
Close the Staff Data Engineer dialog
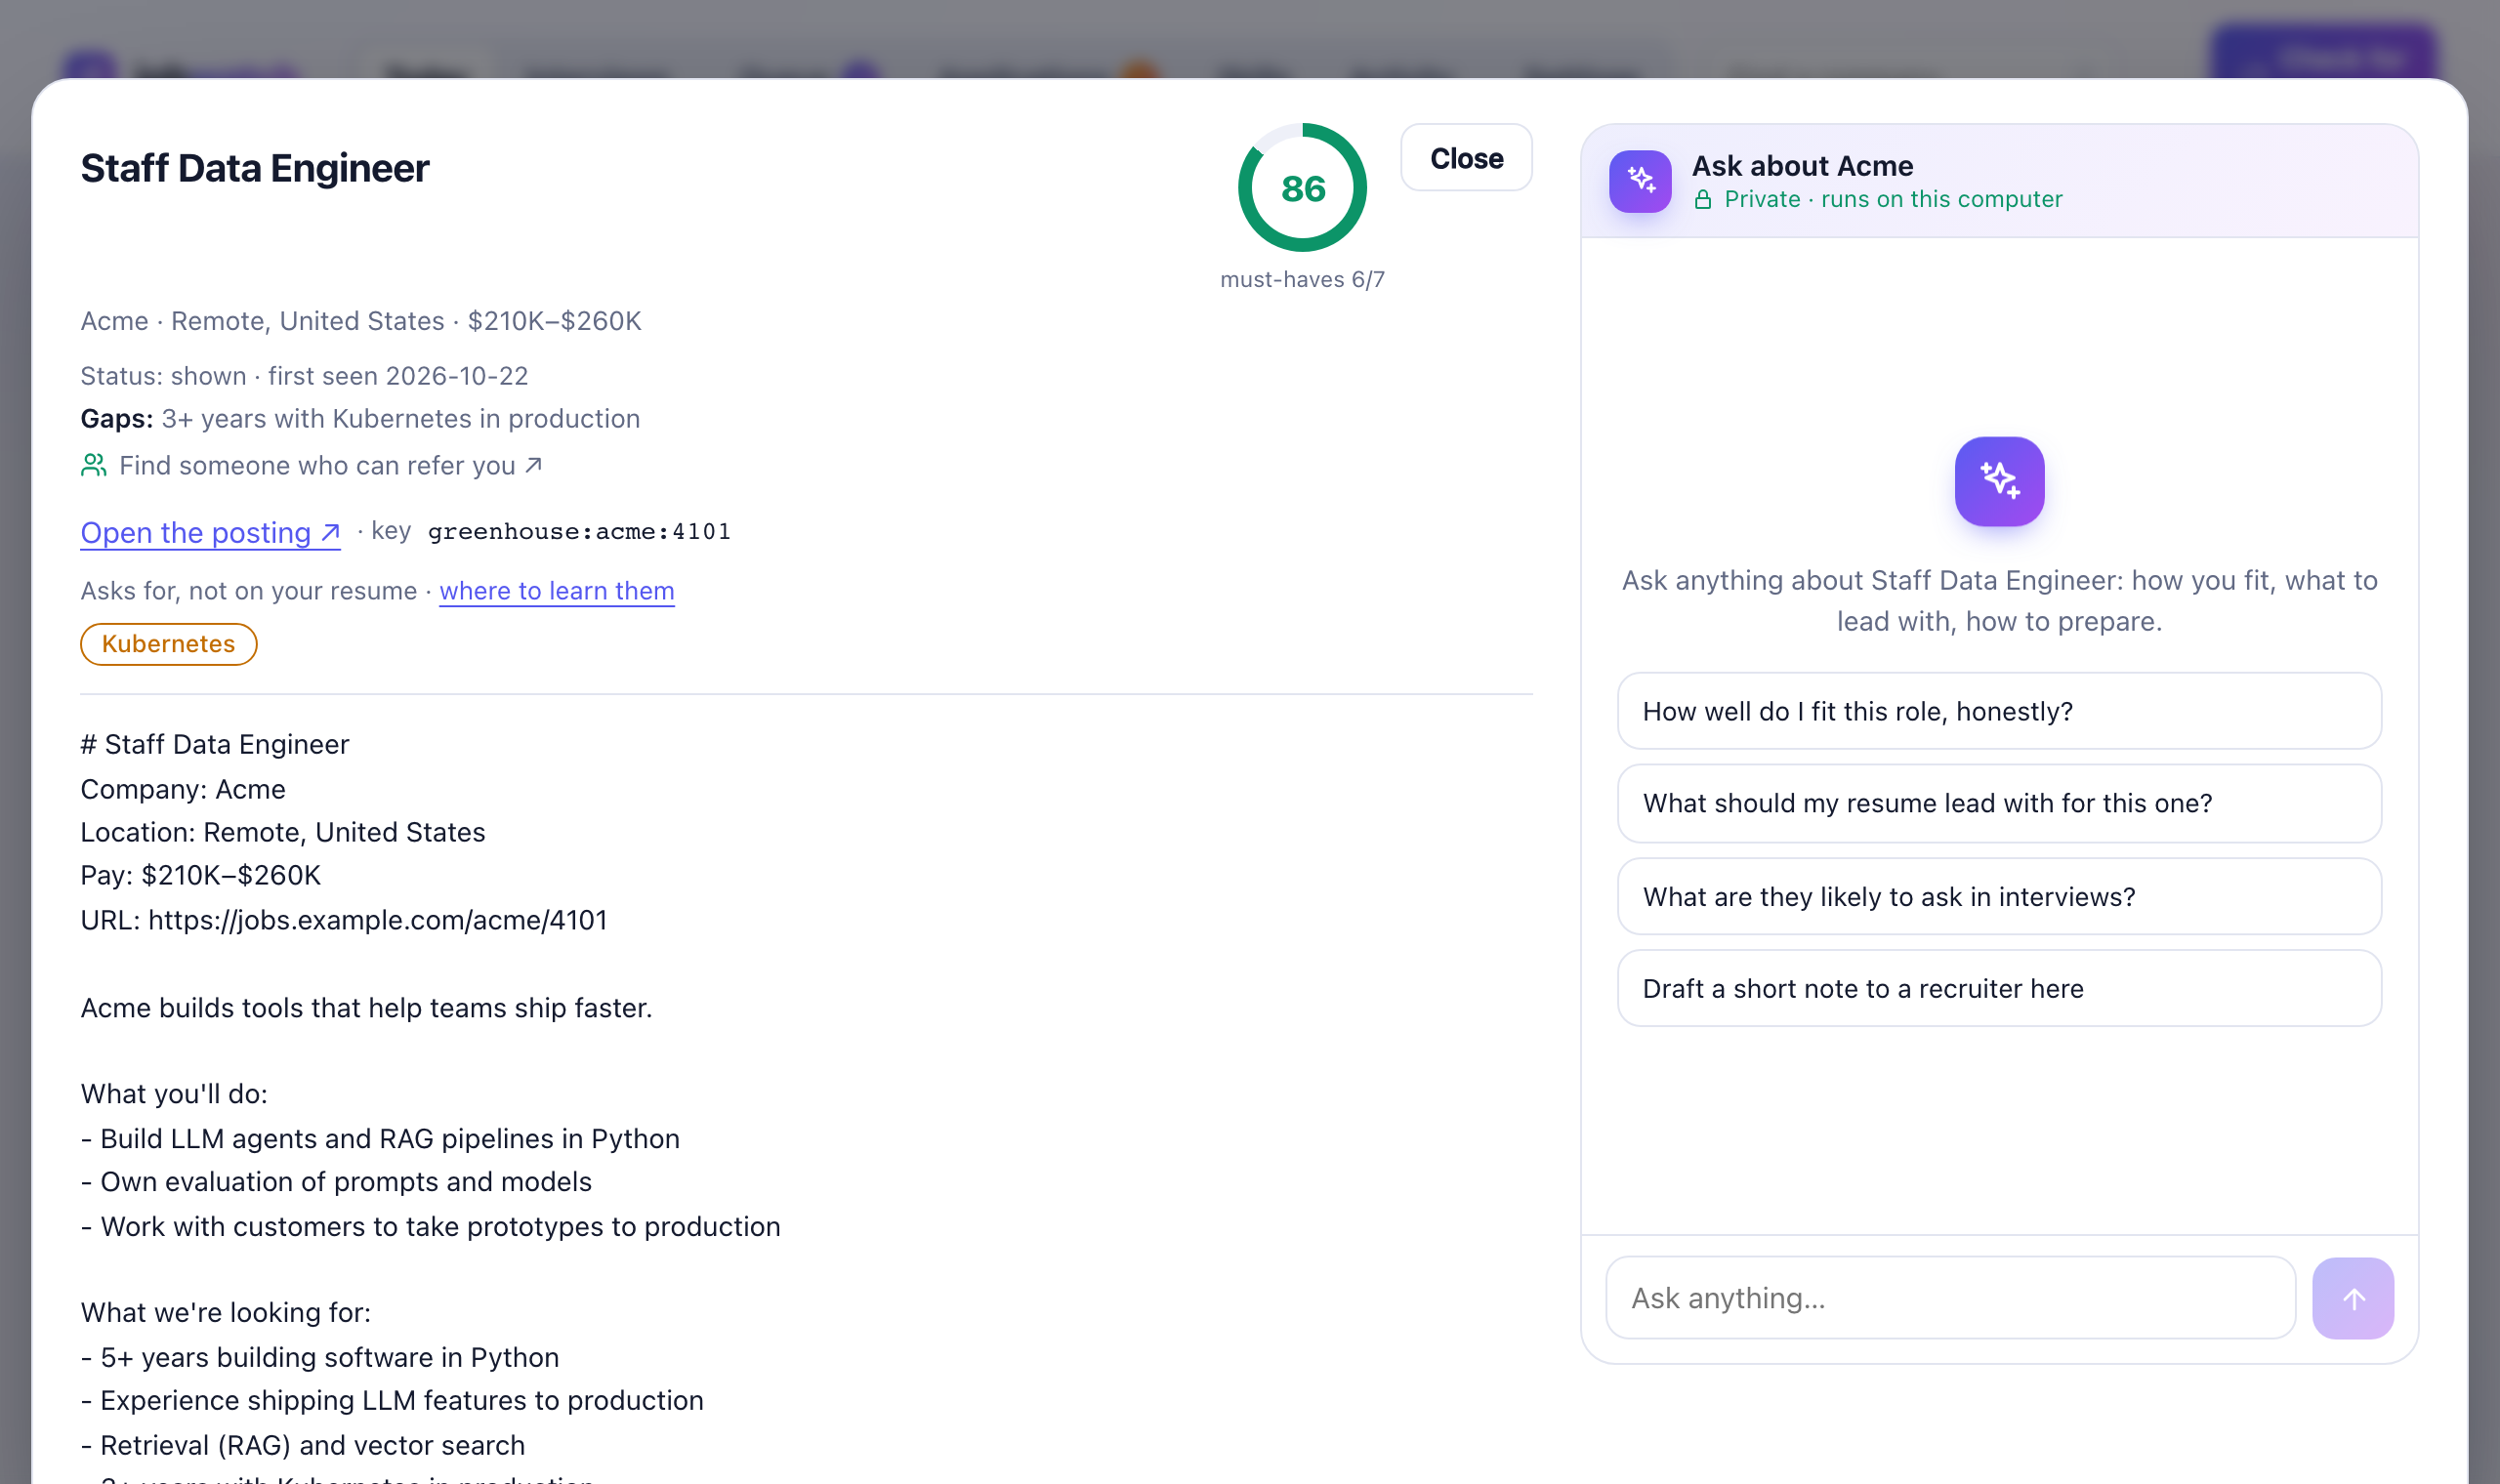tap(1466, 158)
